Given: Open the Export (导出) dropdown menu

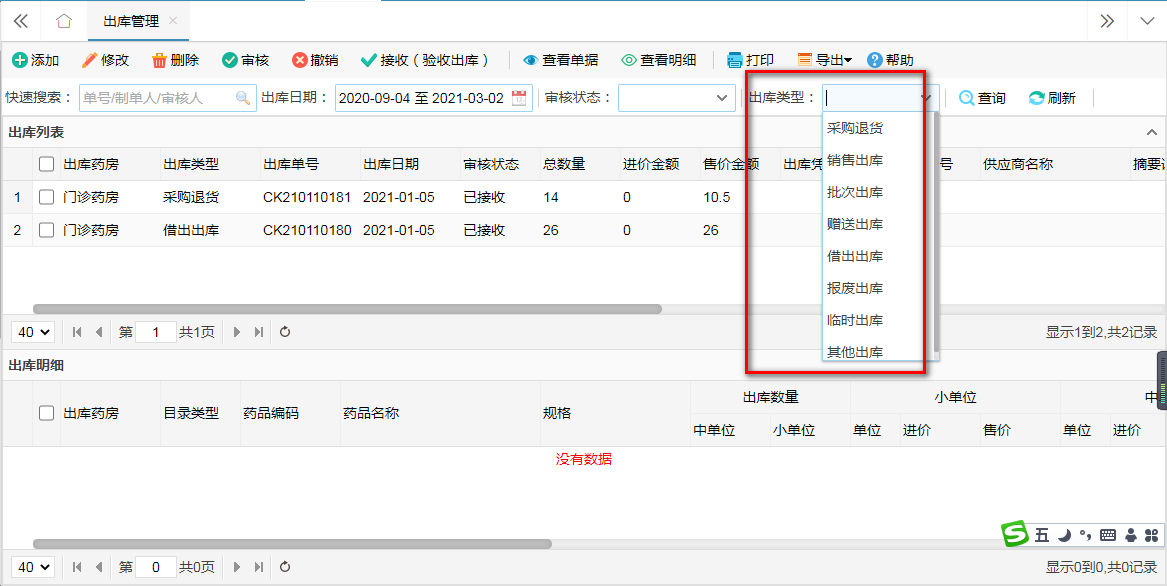Looking at the screenshot, I should (x=824, y=60).
